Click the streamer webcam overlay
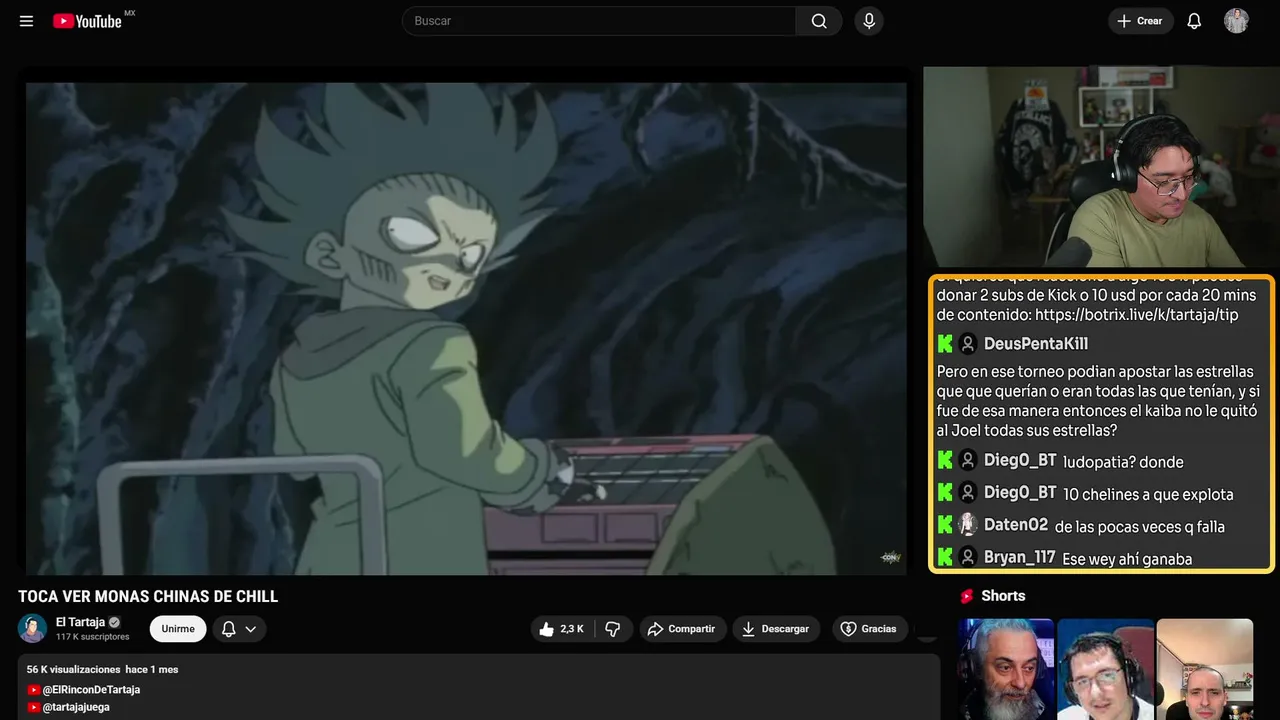The height and width of the screenshot is (720, 1280). (1101, 167)
